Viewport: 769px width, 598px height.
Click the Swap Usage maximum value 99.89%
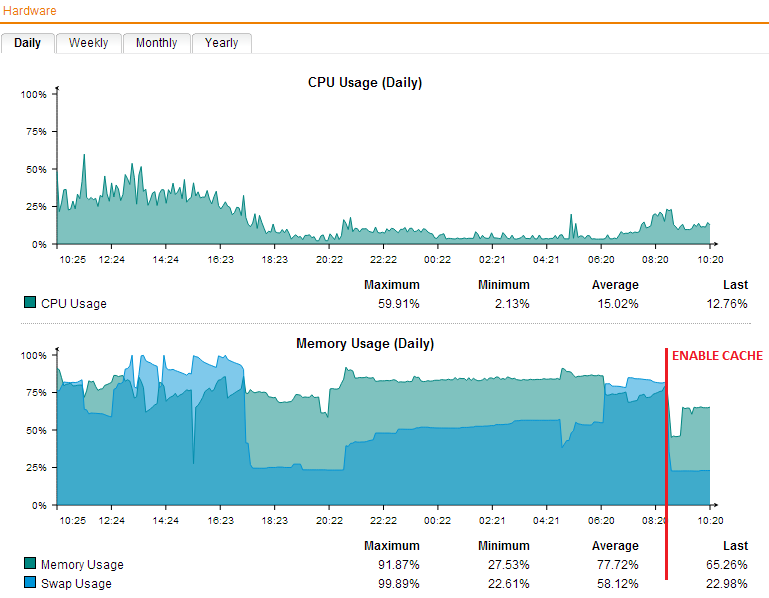pyautogui.click(x=395, y=584)
